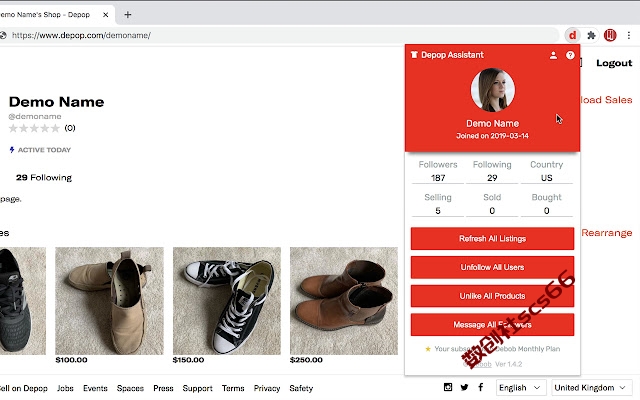Click the Country value US

coord(546,178)
